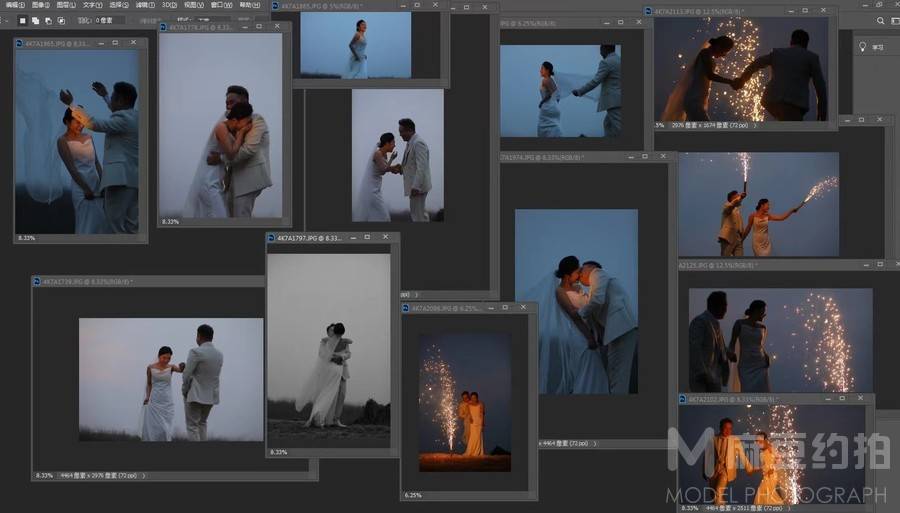Click the veil photo in 4K7A1965.JPG window
The width and height of the screenshot is (900, 513).
tap(77, 142)
